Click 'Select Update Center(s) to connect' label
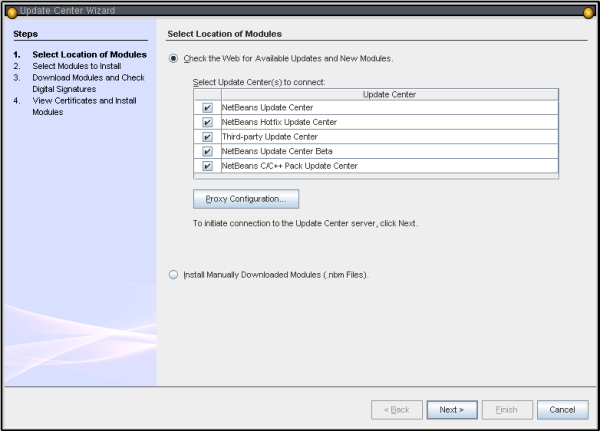This screenshot has width=600, height=431. pyautogui.click(x=259, y=82)
